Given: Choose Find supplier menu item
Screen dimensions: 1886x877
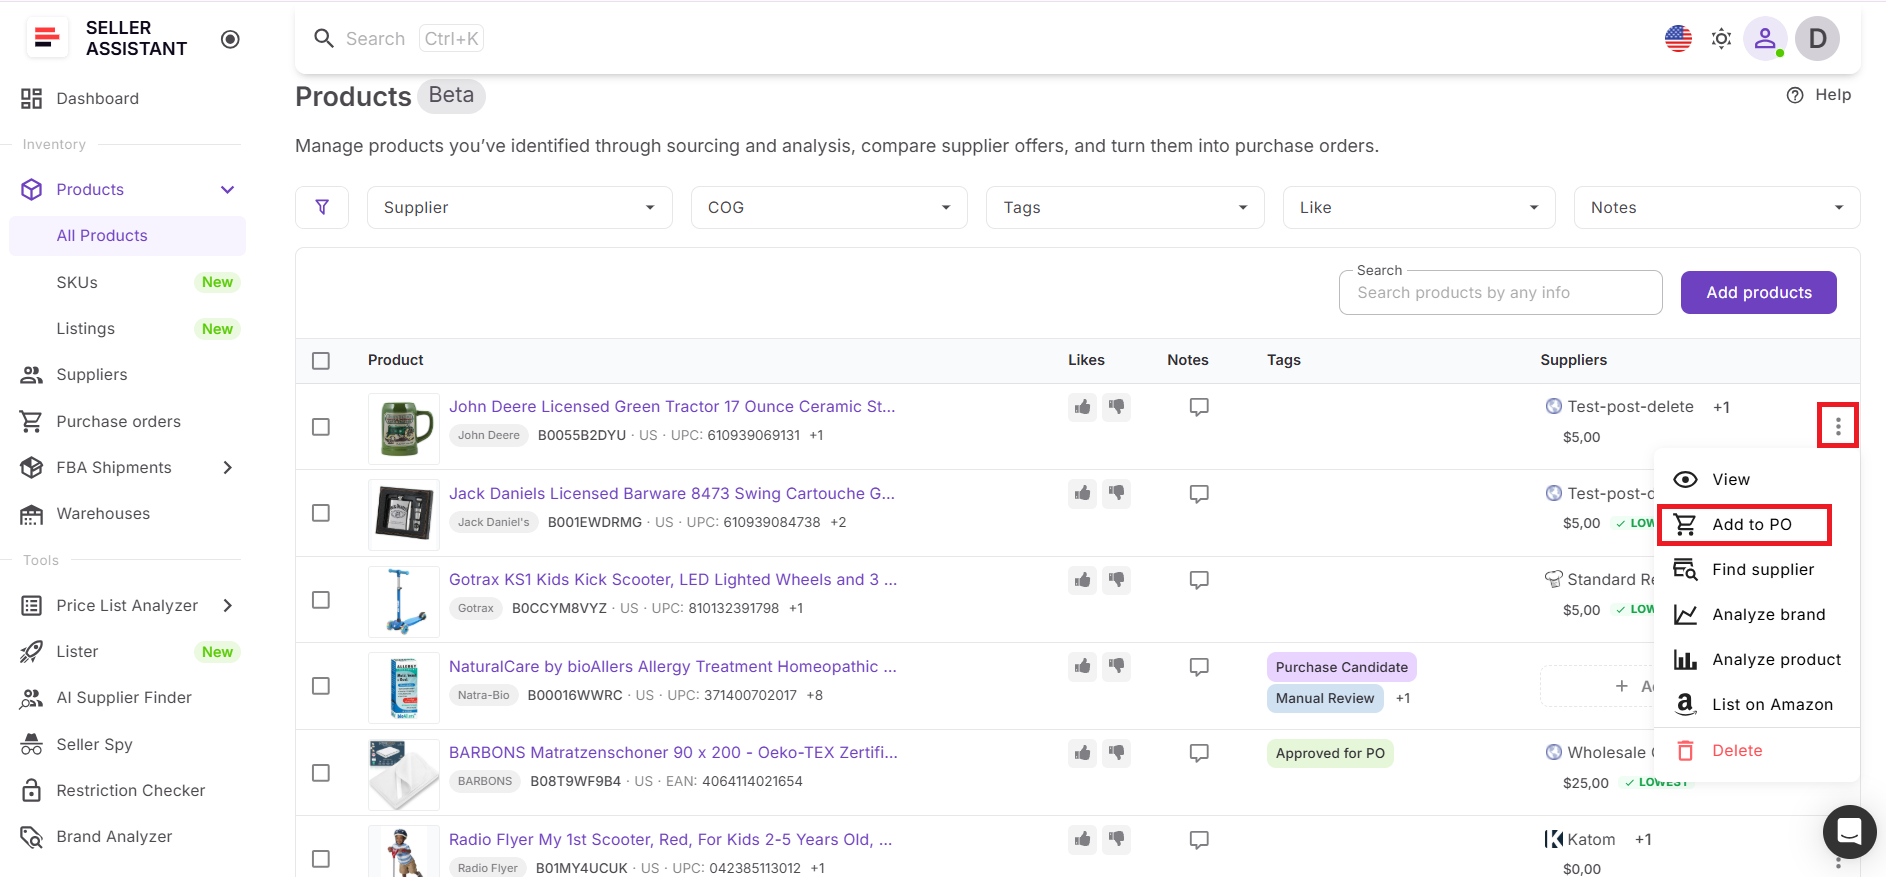Looking at the screenshot, I should 1756,570.
